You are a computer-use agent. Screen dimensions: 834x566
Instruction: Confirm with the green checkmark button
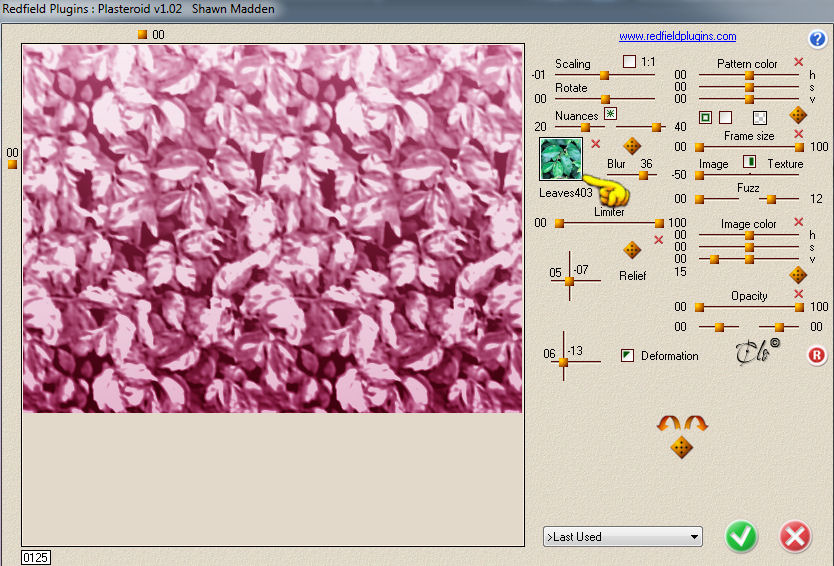click(741, 536)
